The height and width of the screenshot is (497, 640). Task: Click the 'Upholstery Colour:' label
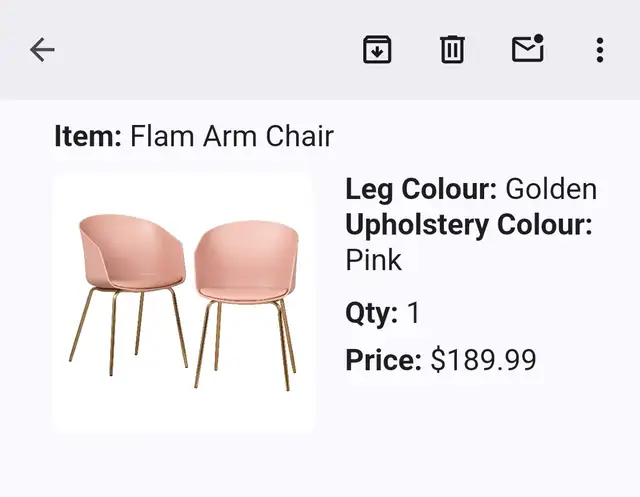pyautogui.click(x=469, y=225)
